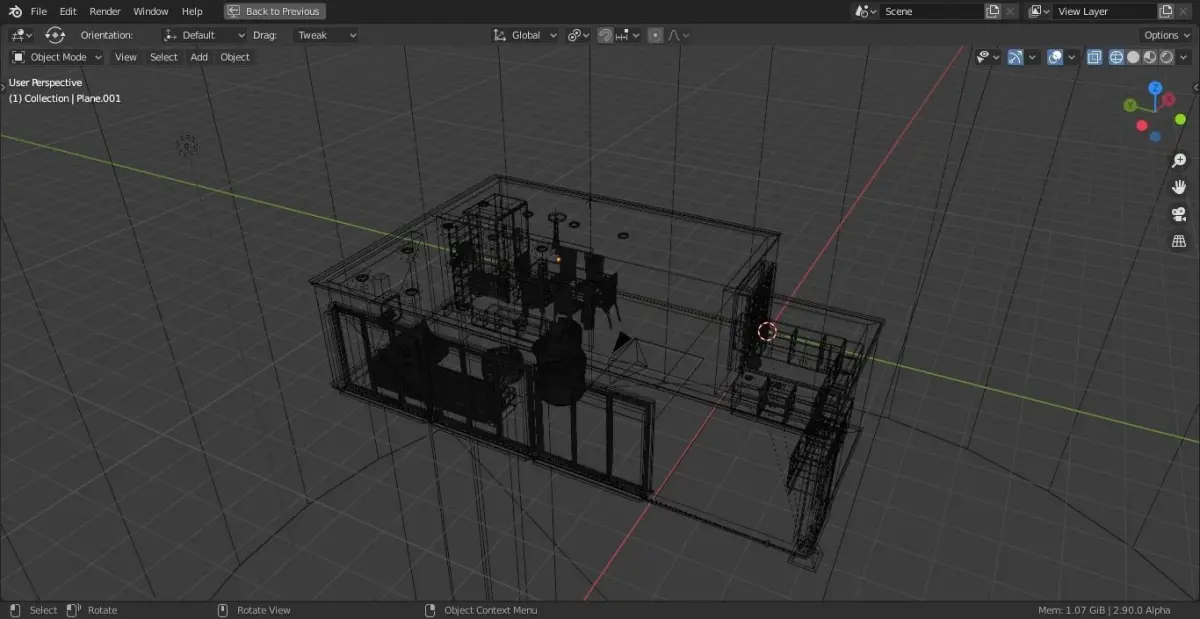Click the pan view hand icon
Screen dimensions: 1200x619
click(x=1179, y=188)
